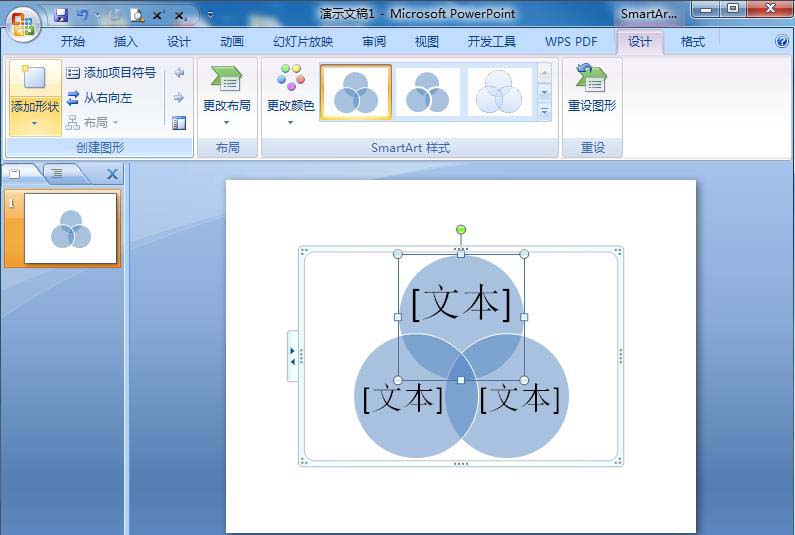Switch to the 动画 ribbon tab
This screenshot has width=795, height=535.
[x=232, y=42]
